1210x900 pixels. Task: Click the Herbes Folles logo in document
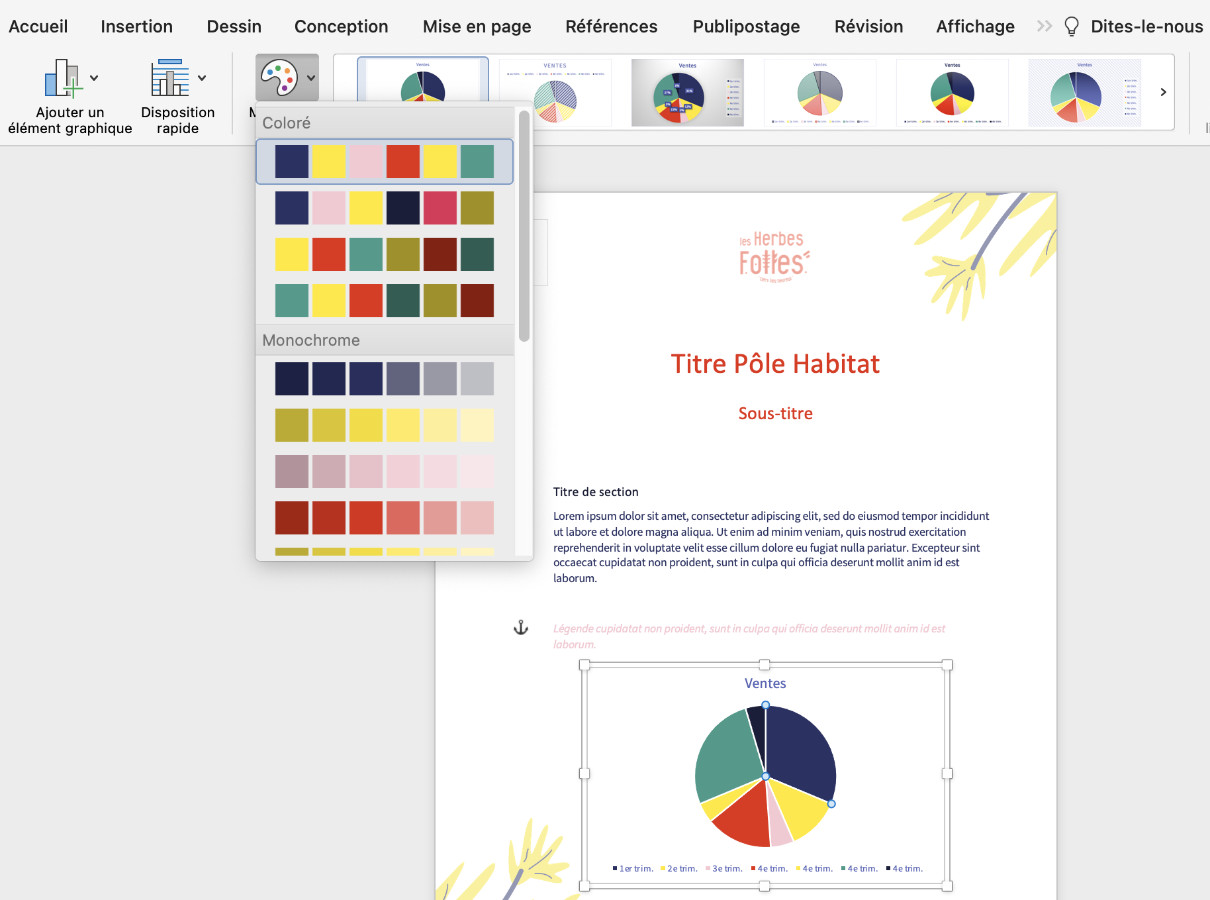773,257
